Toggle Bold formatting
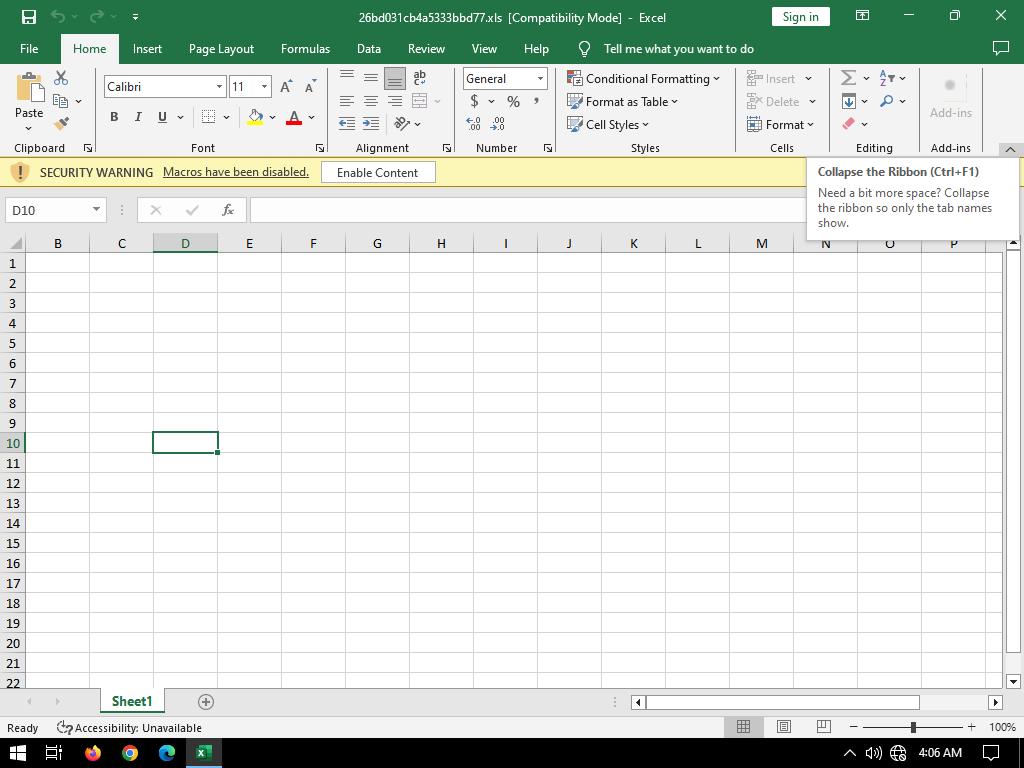The width and height of the screenshot is (1024, 768). 114,117
